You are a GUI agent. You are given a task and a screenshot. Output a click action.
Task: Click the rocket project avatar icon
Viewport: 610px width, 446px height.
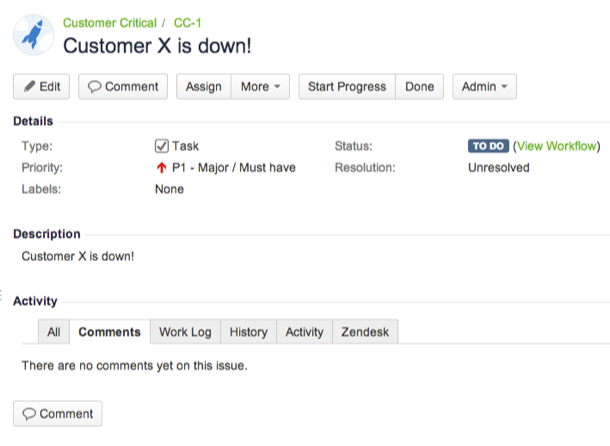(x=33, y=34)
